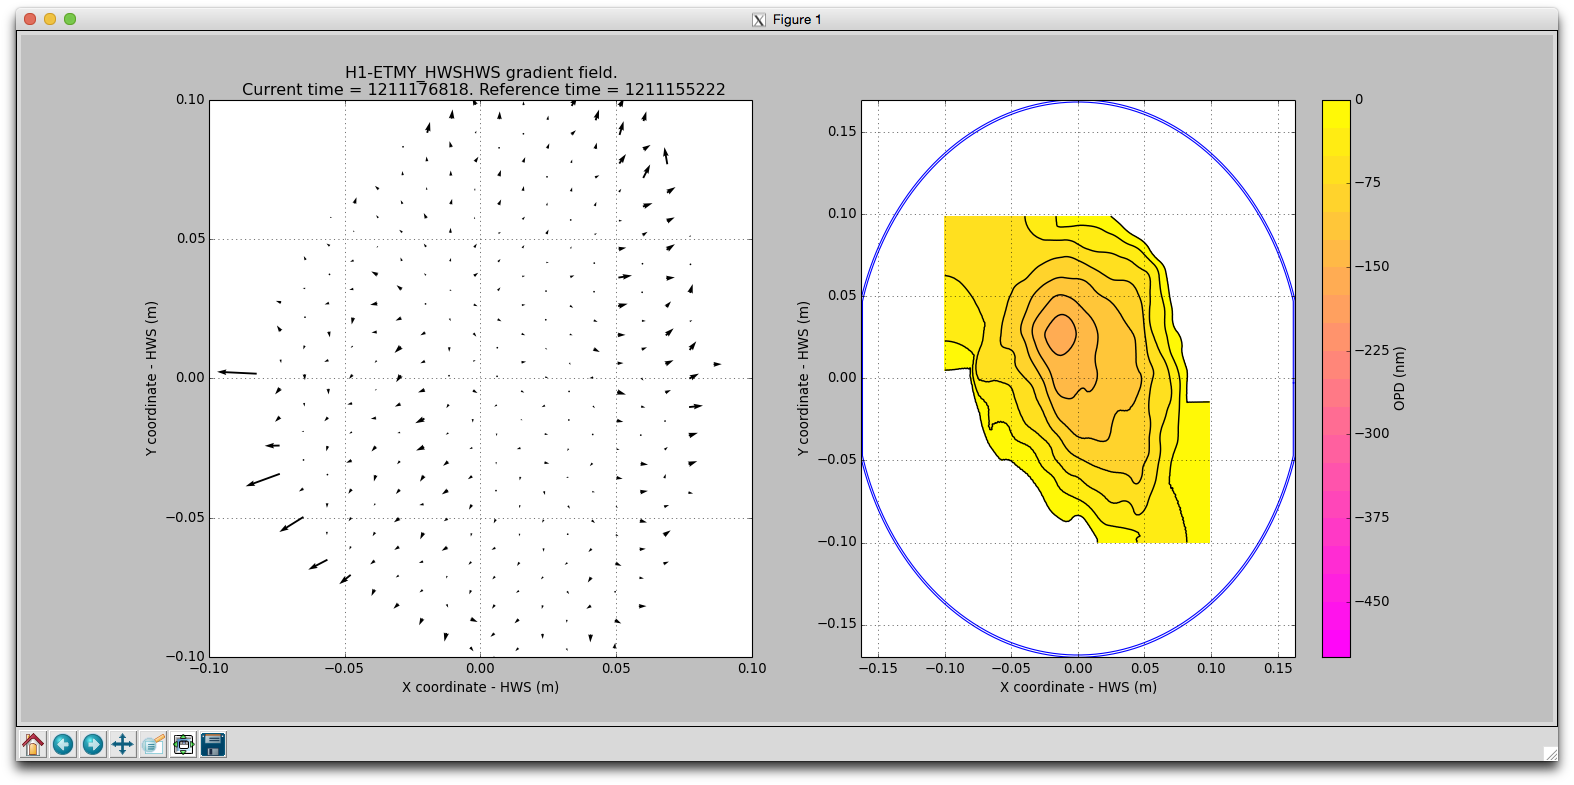Close the Figure 1 window

[x=30, y=19]
